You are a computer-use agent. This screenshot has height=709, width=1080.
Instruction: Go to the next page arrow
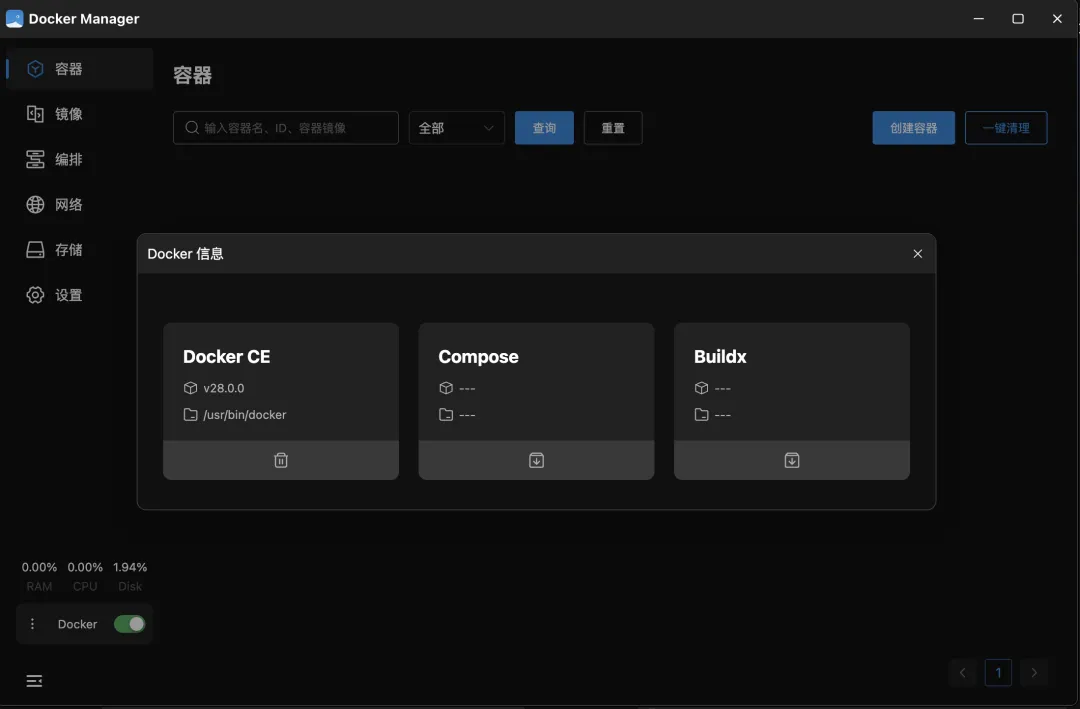pyautogui.click(x=1034, y=672)
